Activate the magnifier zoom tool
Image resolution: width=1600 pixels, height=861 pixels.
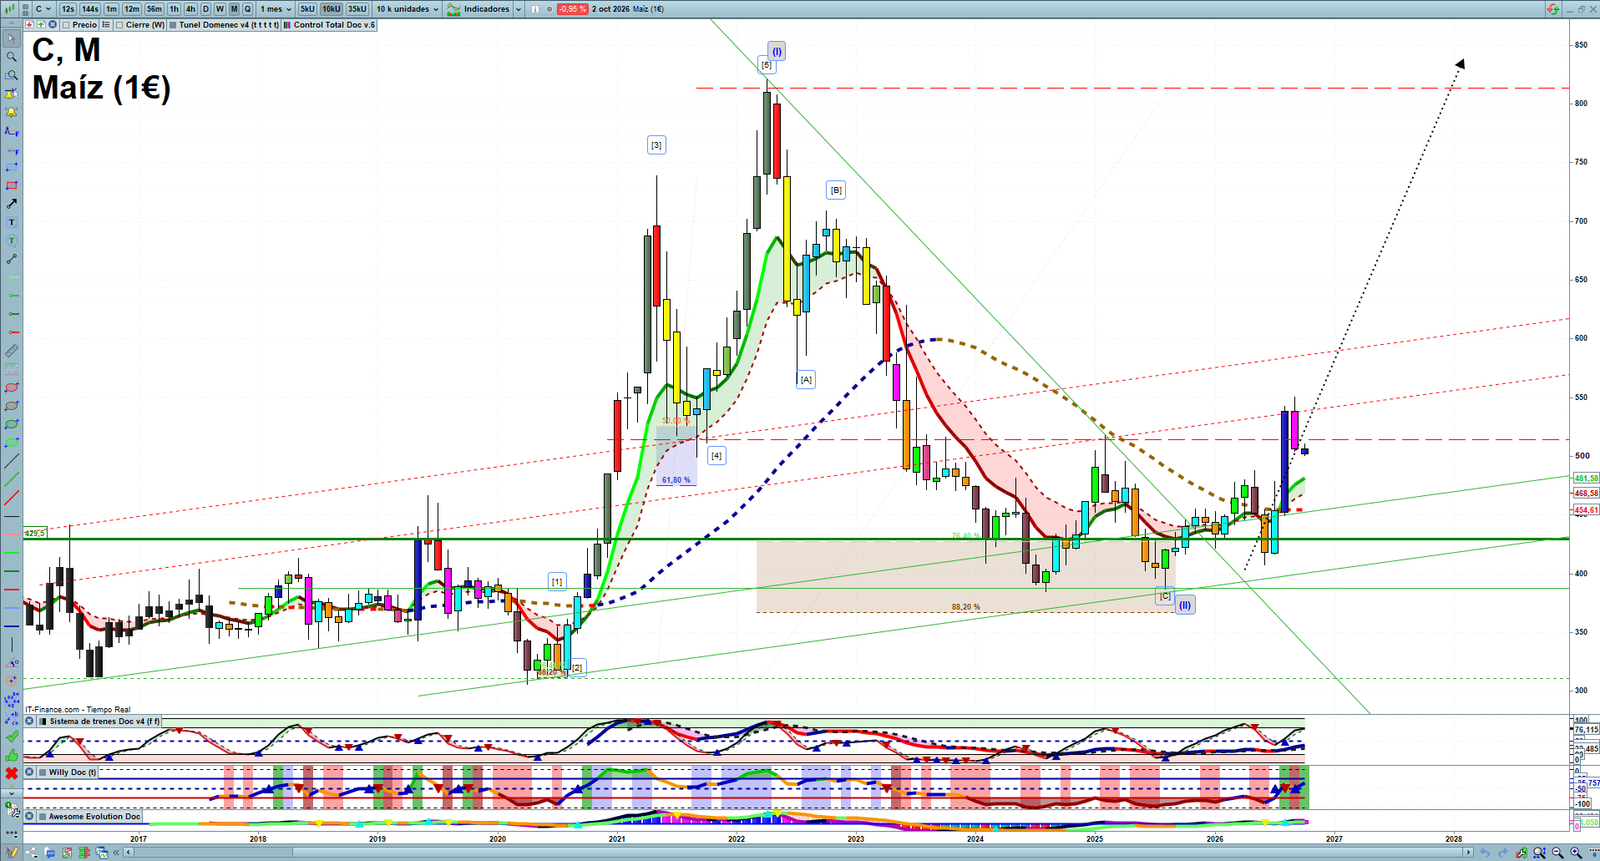tap(12, 56)
